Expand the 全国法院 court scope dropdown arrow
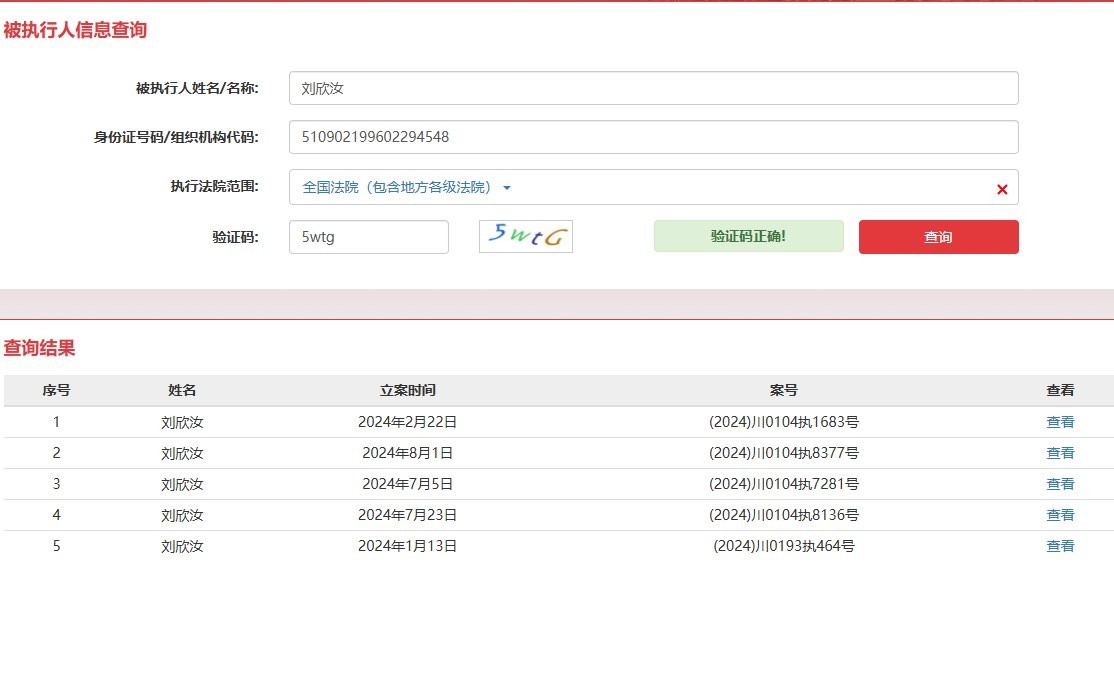This screenshot has height=683, width=1114. 507,188
